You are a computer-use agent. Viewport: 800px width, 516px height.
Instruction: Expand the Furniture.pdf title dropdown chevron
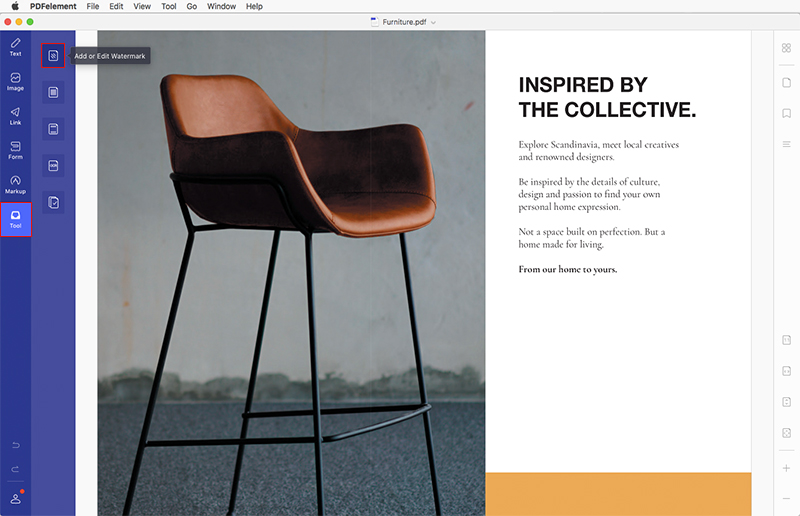[x=433, y=22]
